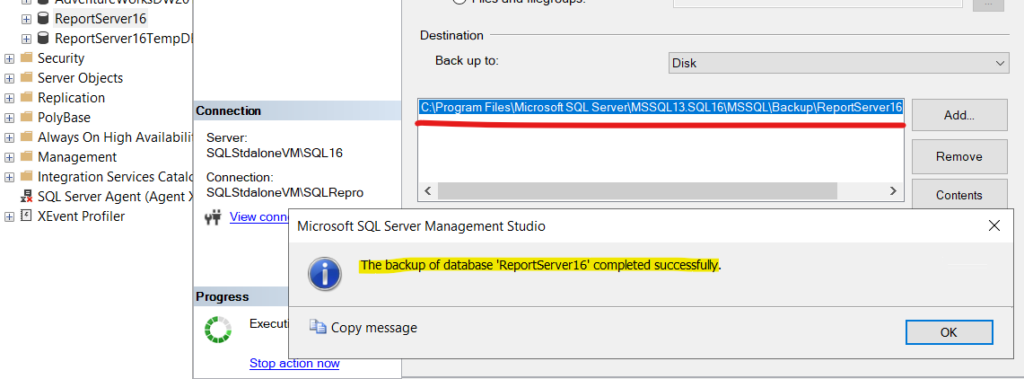
Task: Select the ReportServer16 backup path entry
Action: click(x=661, y=107)
